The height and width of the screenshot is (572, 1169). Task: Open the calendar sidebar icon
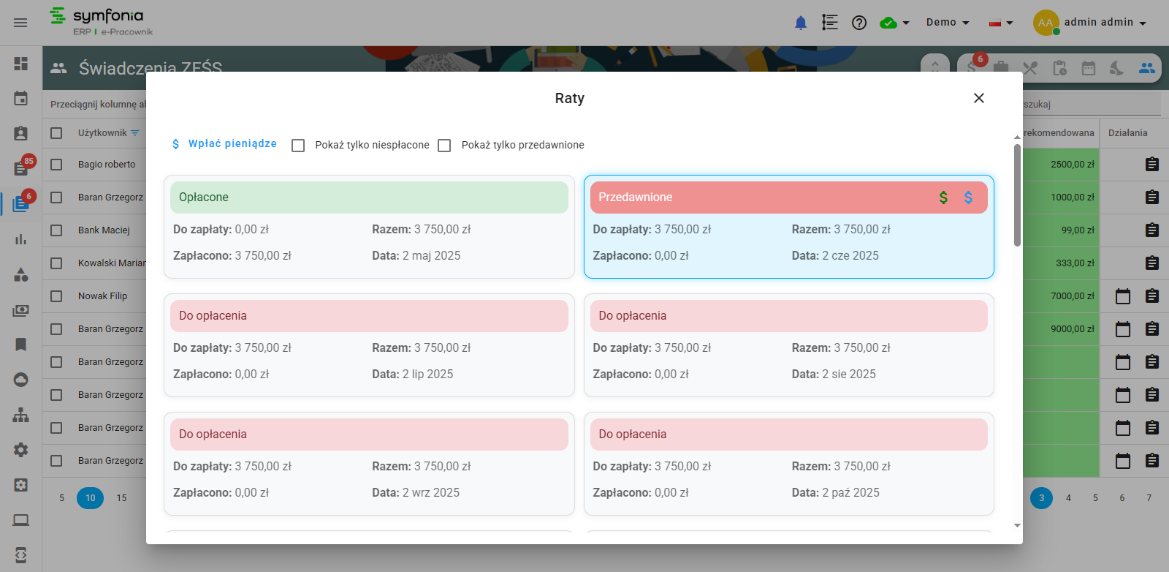(x=21, y=98)
